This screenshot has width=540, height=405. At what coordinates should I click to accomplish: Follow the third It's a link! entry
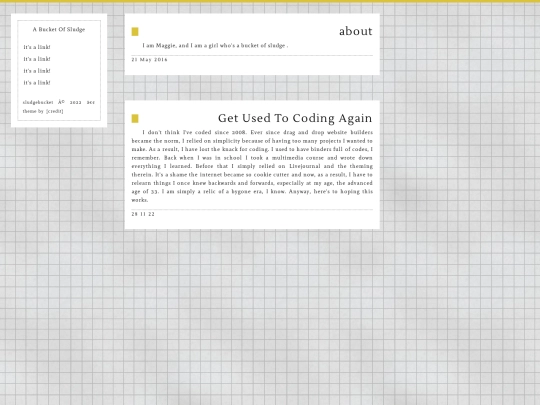click(37, 71)
